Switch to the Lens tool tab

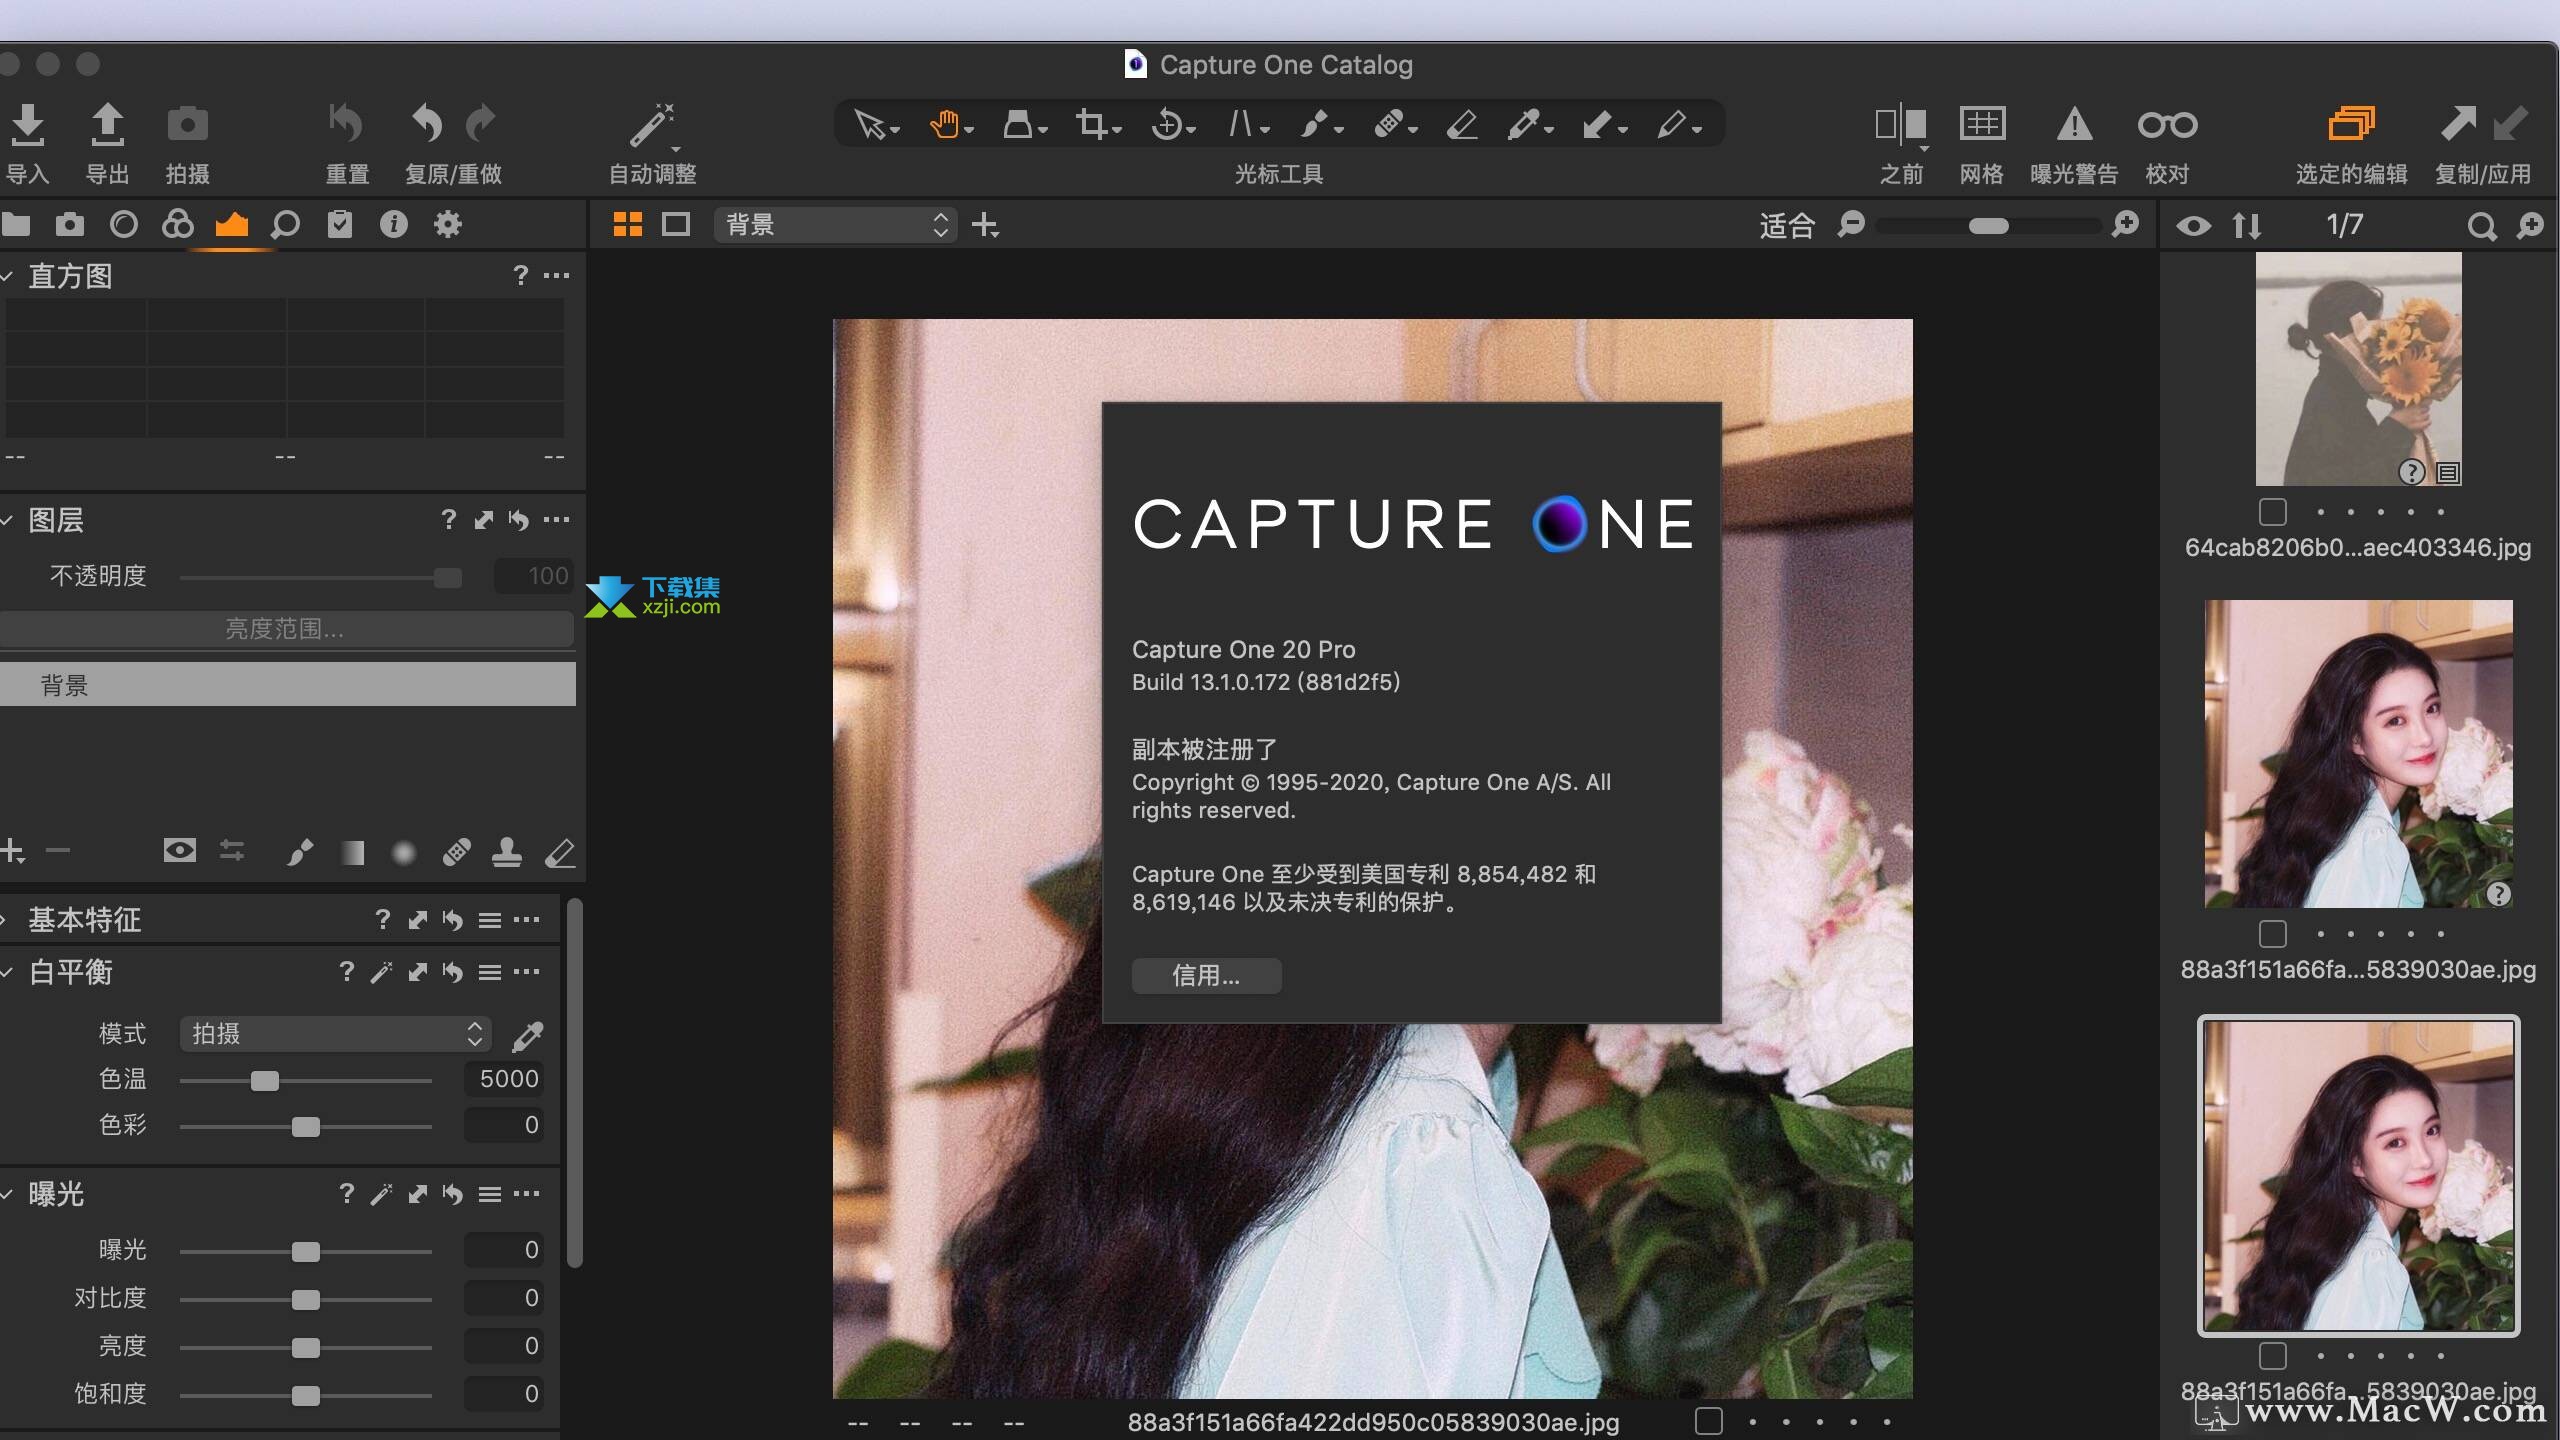point(124,225)
